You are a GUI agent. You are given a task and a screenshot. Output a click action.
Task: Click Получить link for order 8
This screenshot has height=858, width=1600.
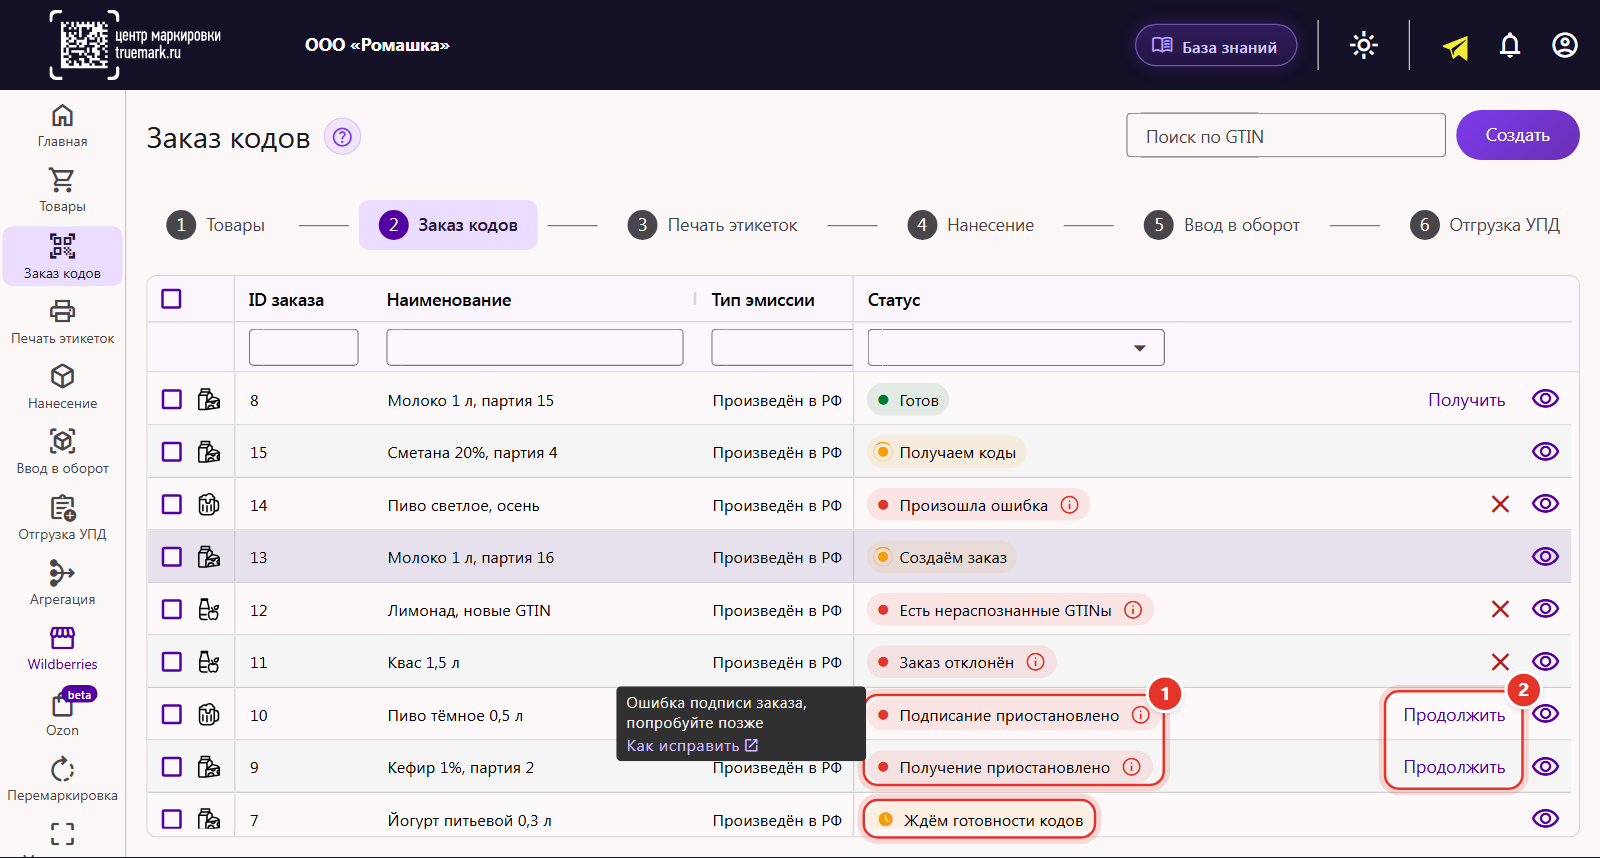(1466, 400)
